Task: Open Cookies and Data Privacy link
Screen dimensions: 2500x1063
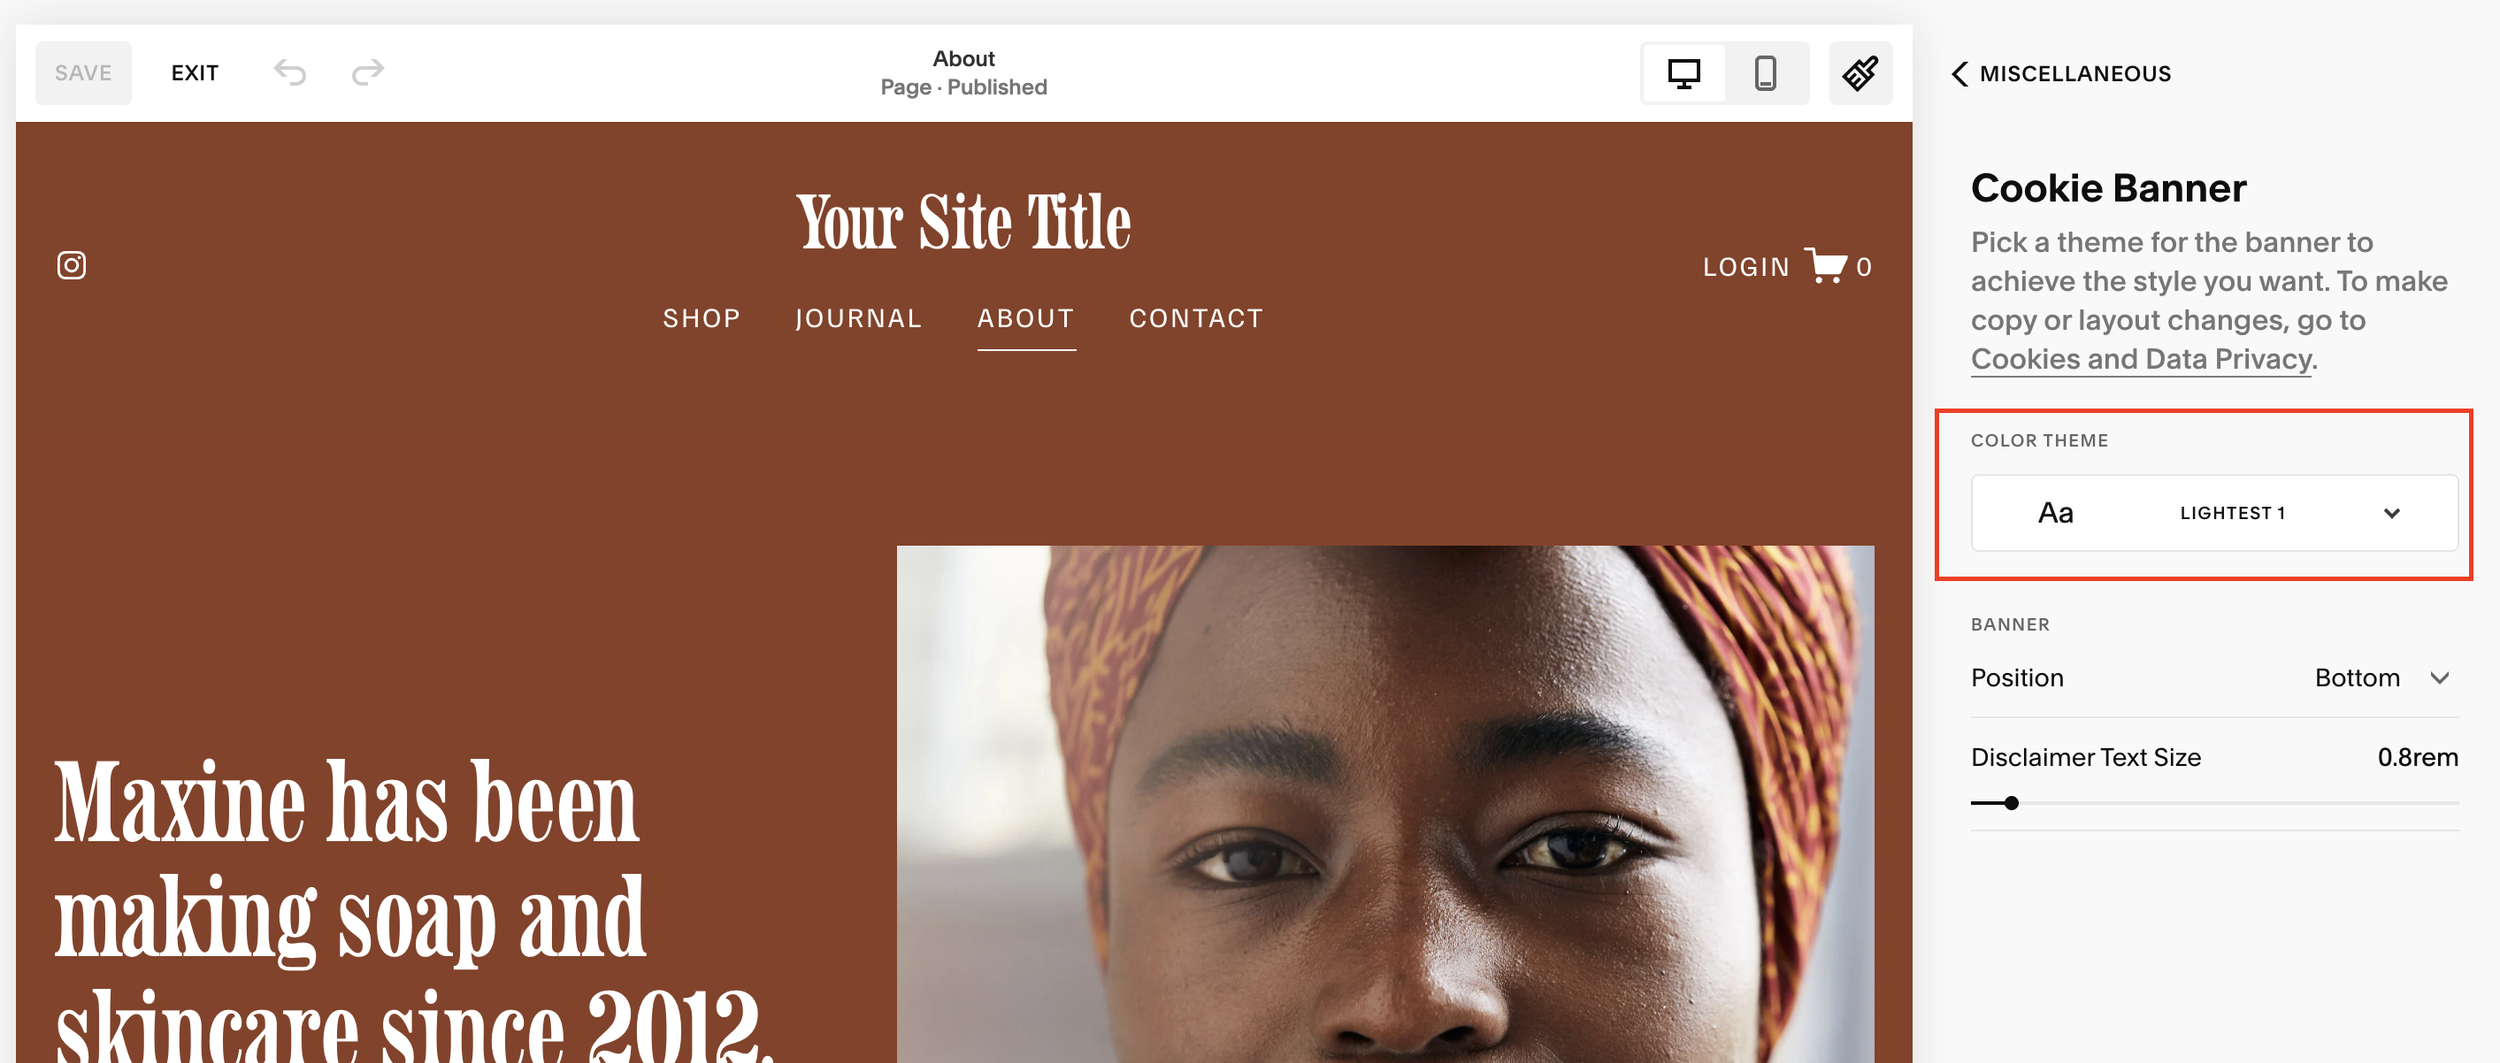Action: pyautogui.click(x=2141, y=359)
